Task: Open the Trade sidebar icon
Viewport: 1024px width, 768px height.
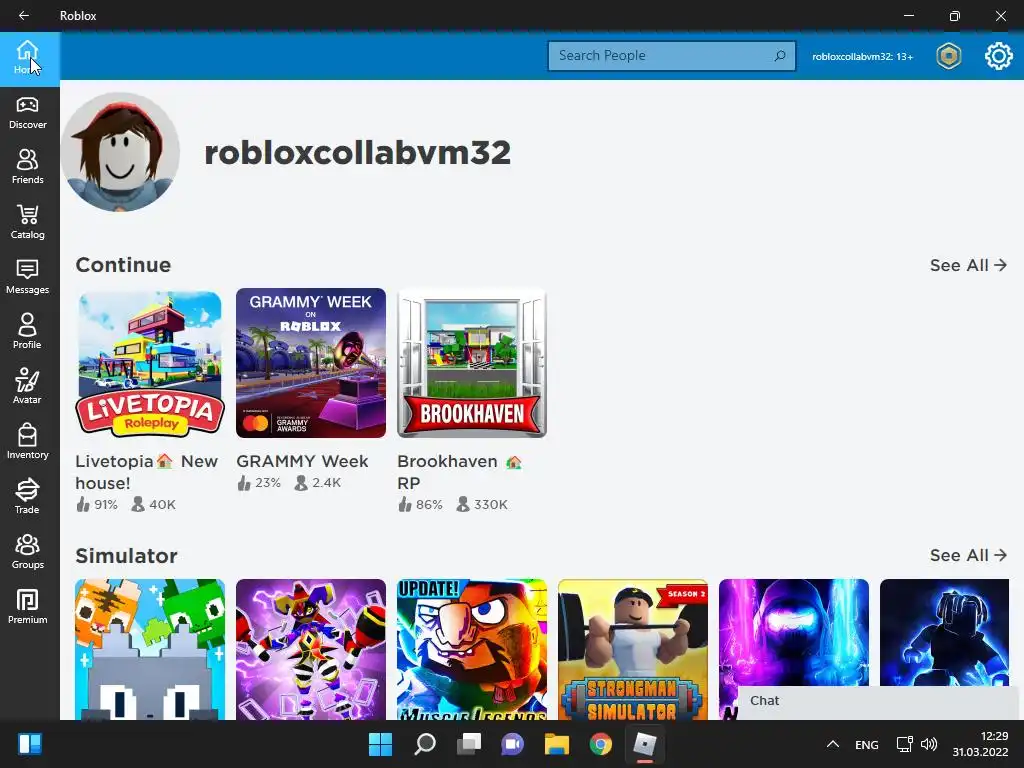Action: click(x=27, y=497)
